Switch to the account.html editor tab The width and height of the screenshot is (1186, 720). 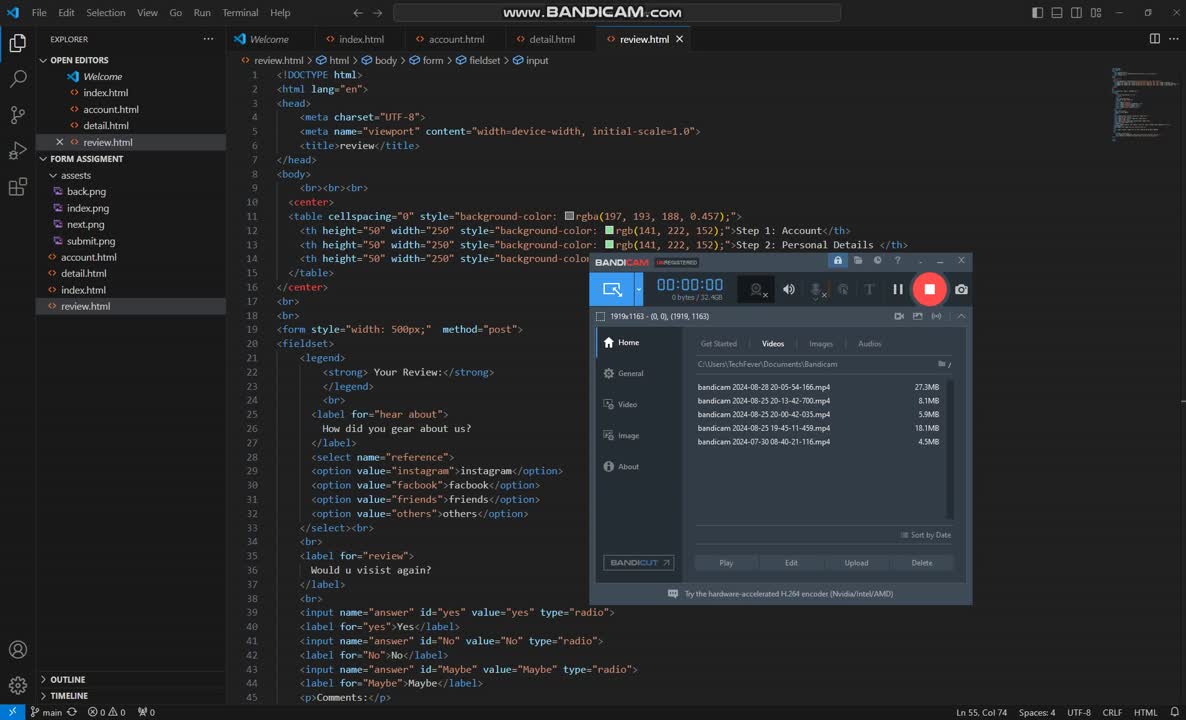(x=456, y=39)
